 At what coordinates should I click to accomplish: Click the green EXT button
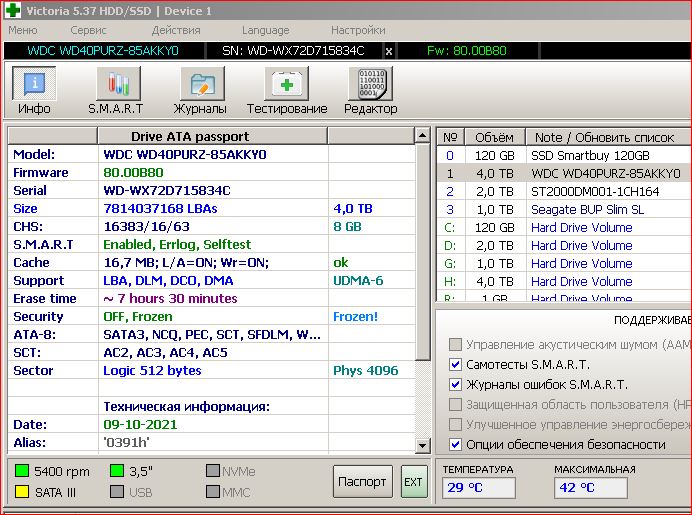[x=414, y=481]
